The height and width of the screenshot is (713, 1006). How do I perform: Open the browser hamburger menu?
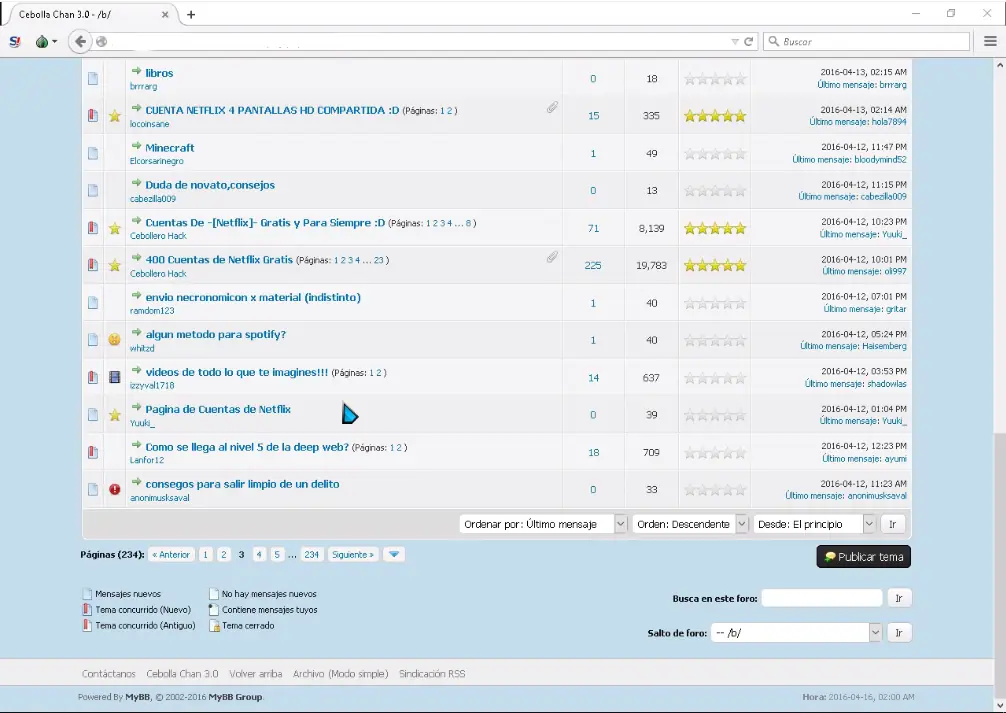click(990, 42)
